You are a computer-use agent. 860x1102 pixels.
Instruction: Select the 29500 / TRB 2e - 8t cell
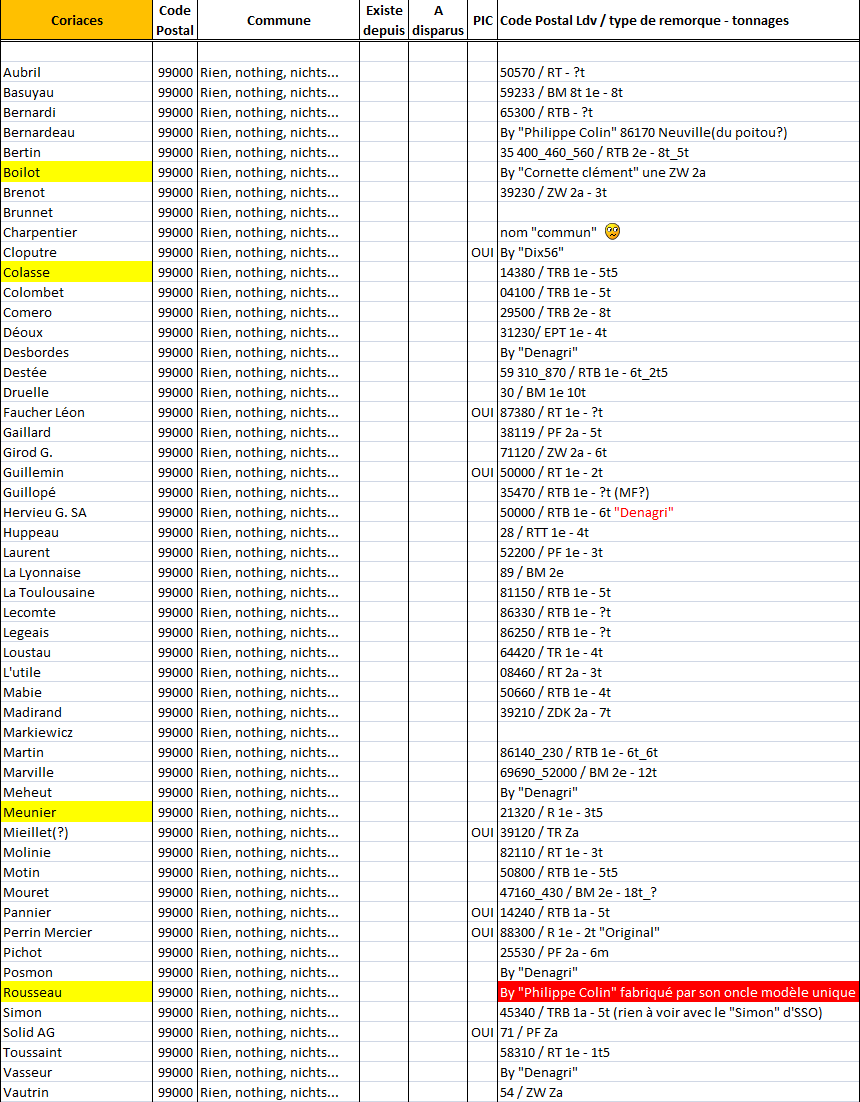point(679,312)
